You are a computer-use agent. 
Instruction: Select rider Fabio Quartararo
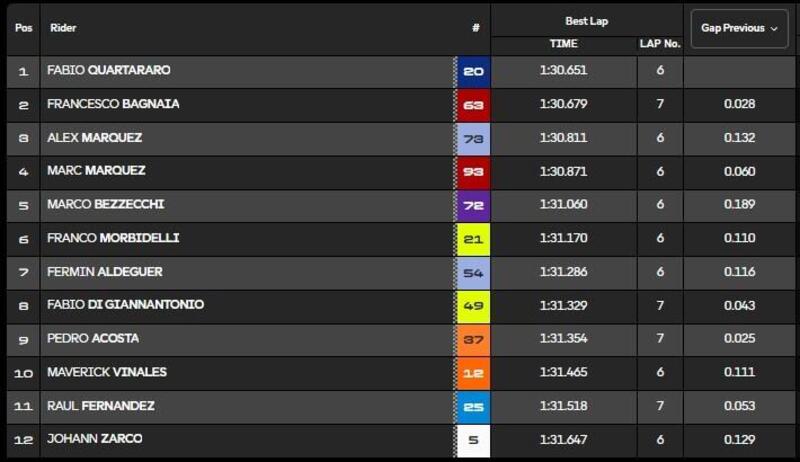pos(109,71)
